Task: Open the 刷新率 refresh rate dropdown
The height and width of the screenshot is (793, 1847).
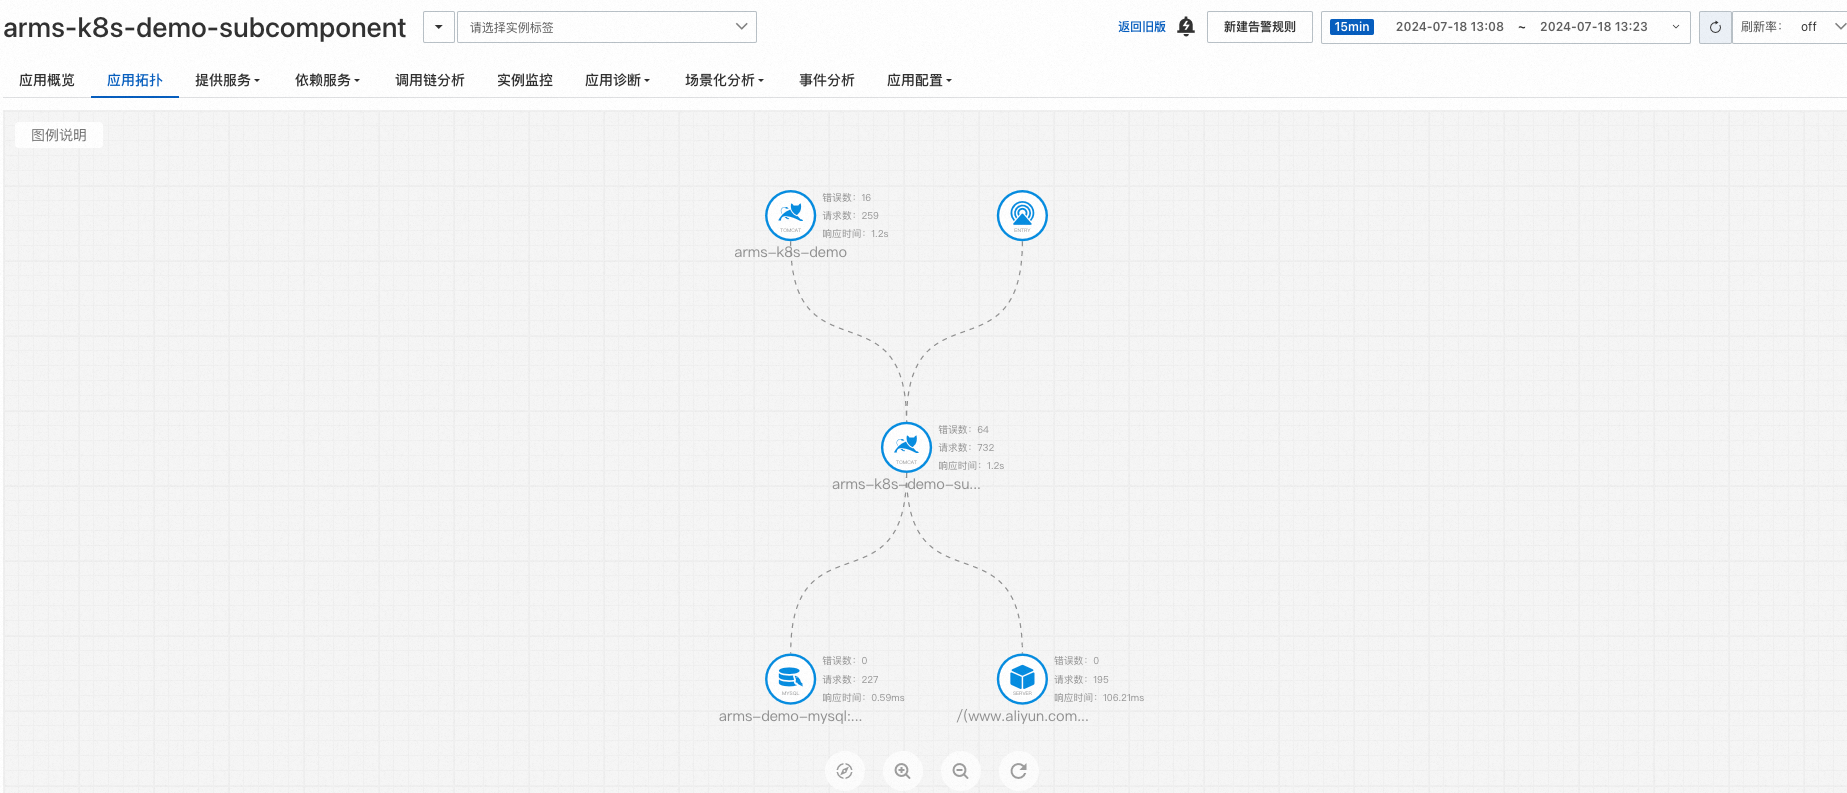Action: click(1790, 27)
